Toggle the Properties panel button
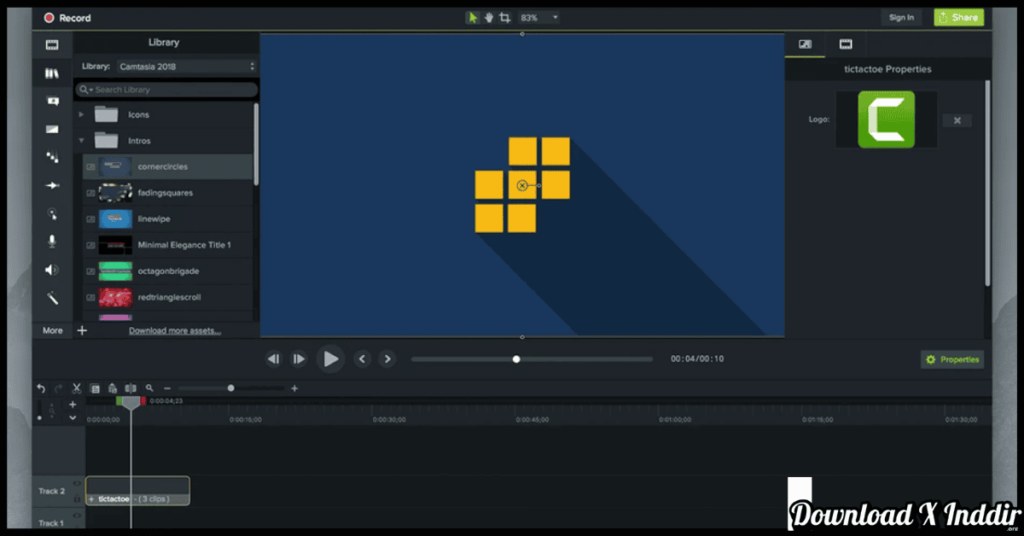The image size is (1024, 536). click(952, 360)
